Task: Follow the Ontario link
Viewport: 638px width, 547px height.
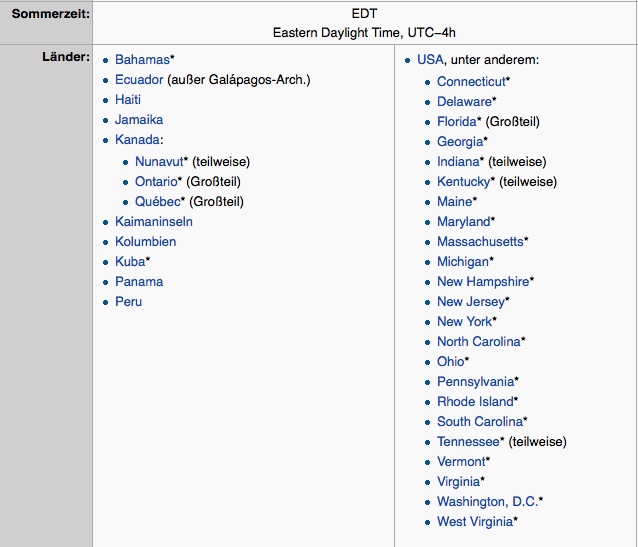Action: [156, 182]
